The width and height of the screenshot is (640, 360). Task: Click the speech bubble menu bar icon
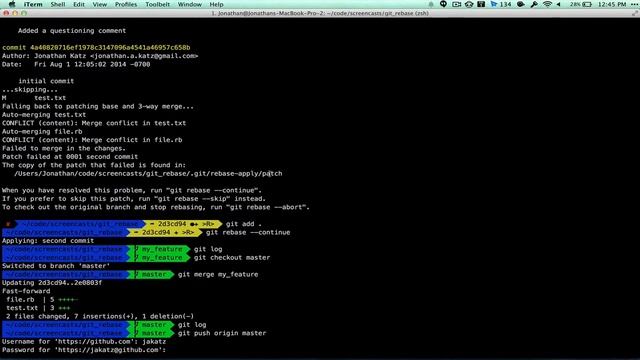pyautogui.click(x=443, y=4)
